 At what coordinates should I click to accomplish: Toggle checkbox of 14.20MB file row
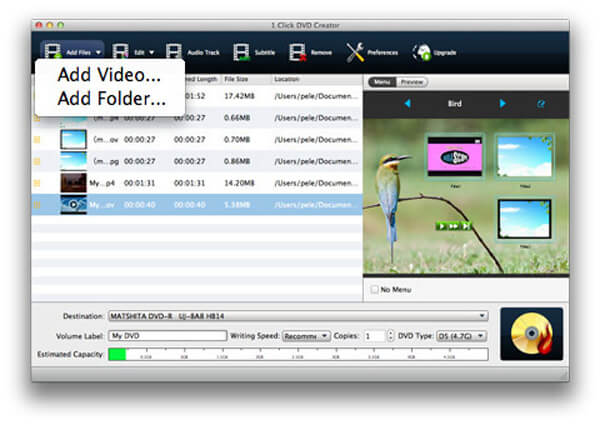[x=37, y=183]
